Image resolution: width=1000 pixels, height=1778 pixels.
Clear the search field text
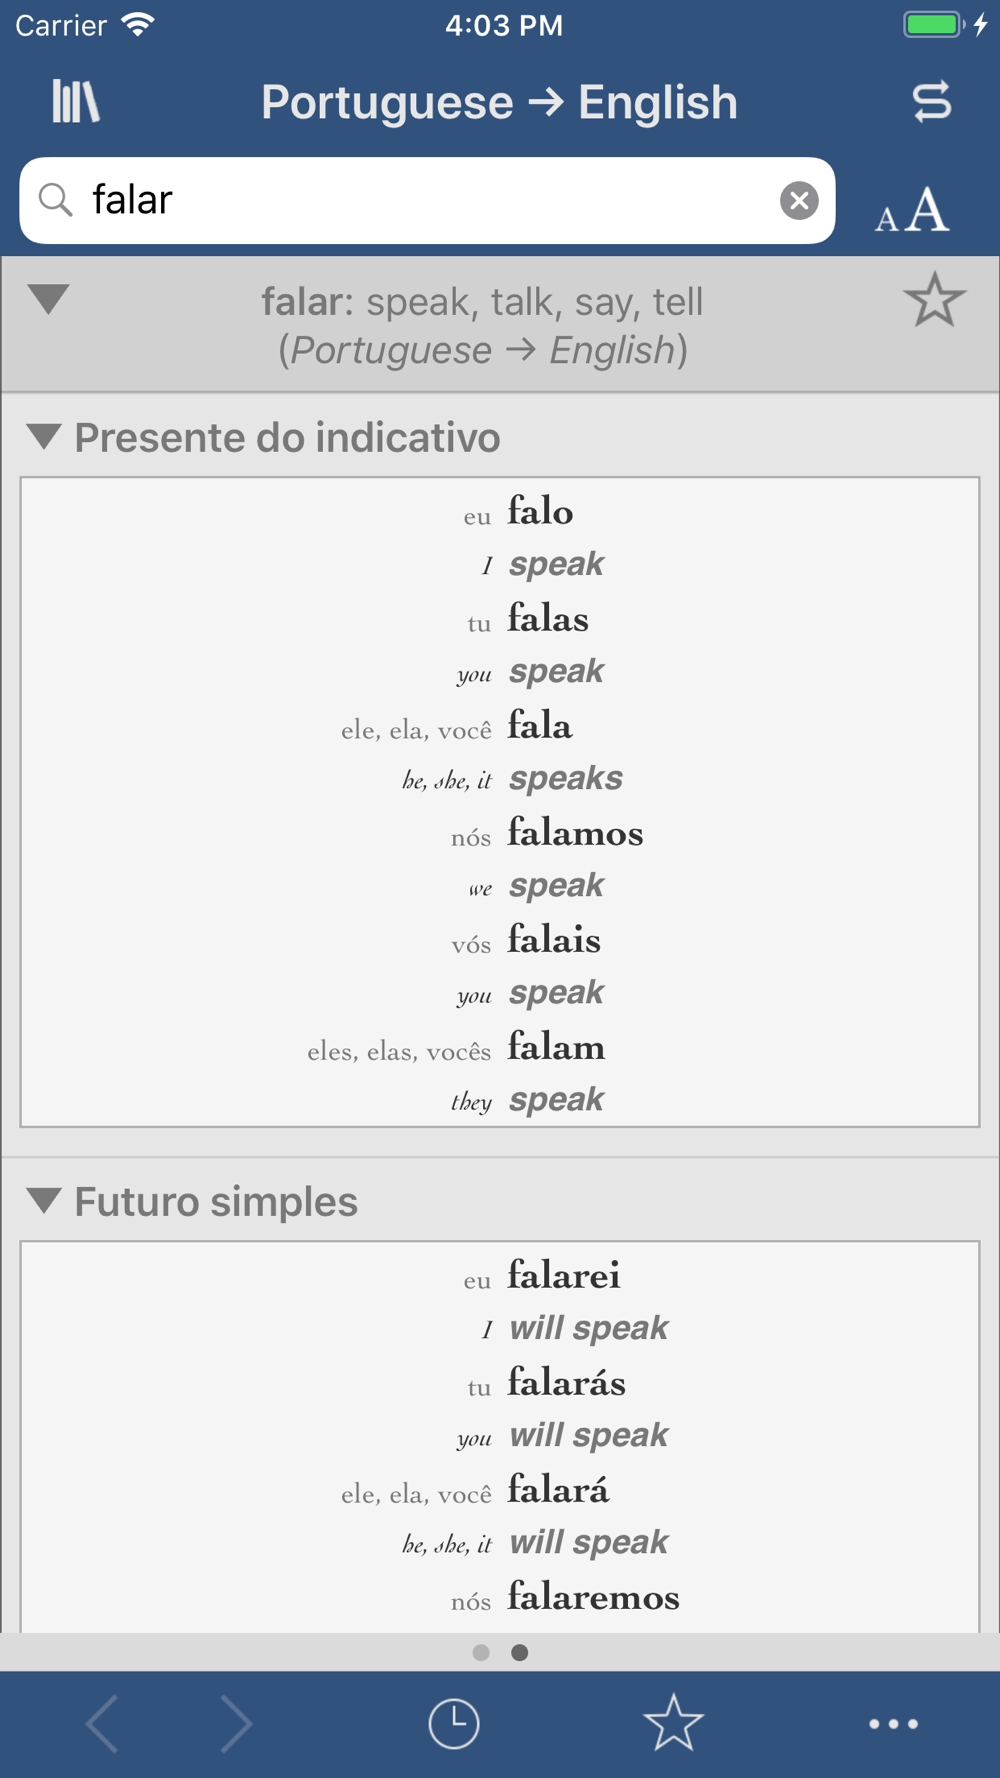click(799, 201)
